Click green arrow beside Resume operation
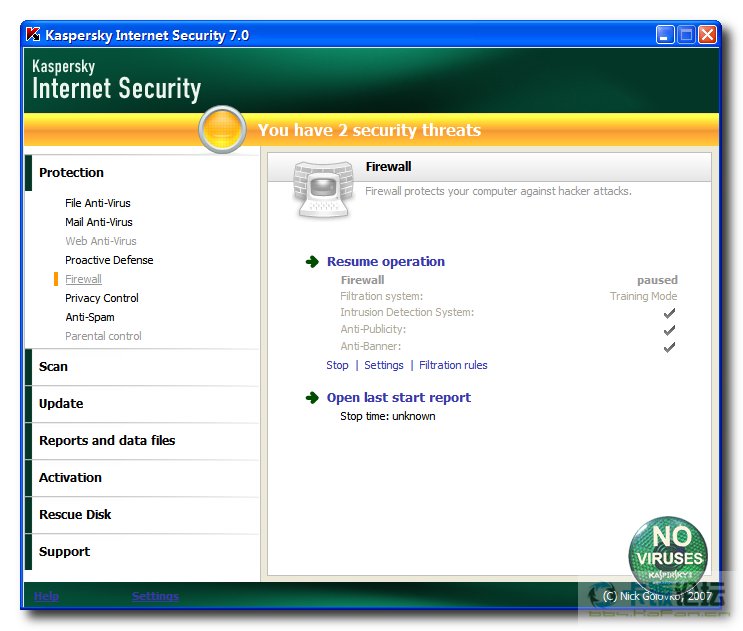743x631 pixels. (312, 261)
